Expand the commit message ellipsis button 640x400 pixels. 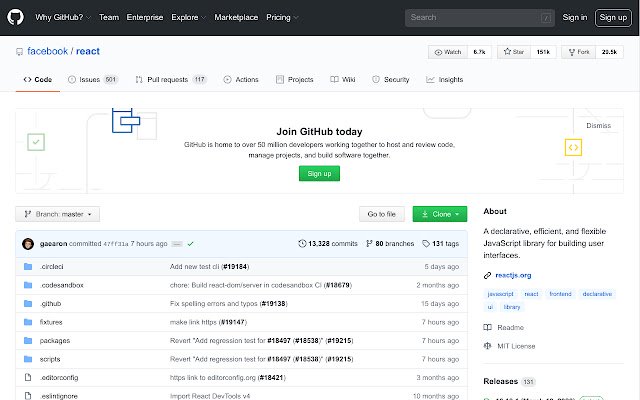(177, 244)
